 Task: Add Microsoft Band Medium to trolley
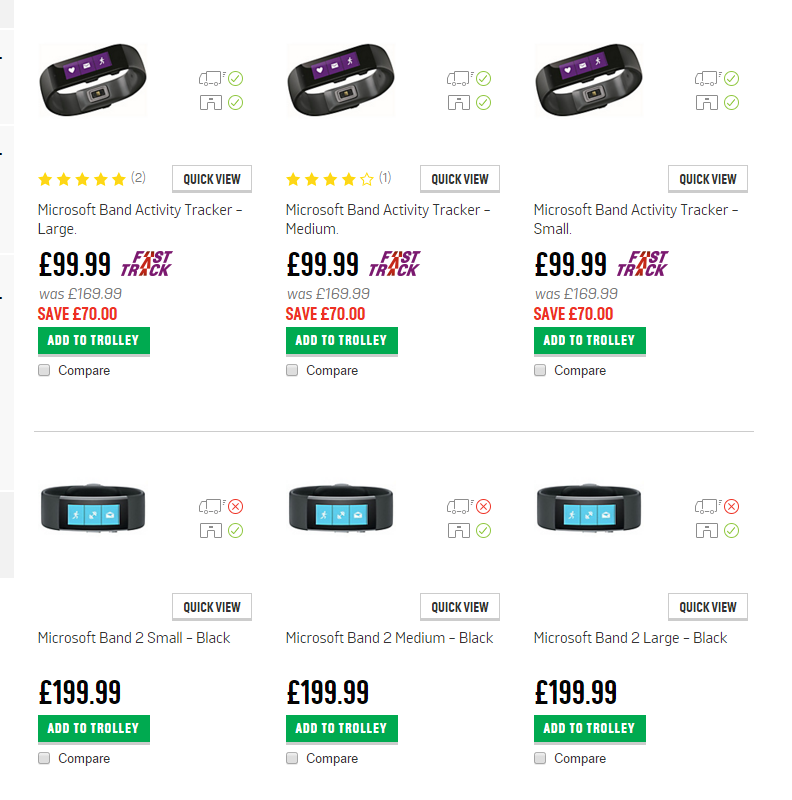pyautogui.click(x=342, y=341)
